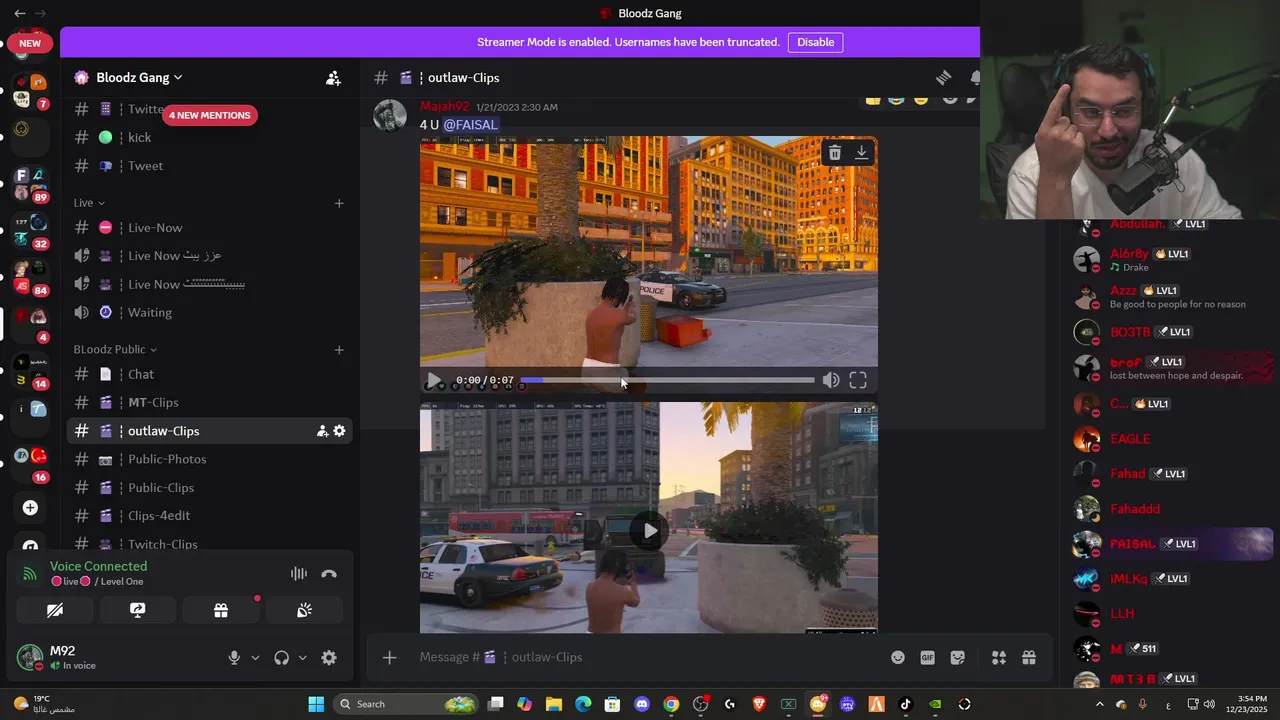1280x720 pixels.
Task: Open the GIF picker
Action: (x=928, y=658)
